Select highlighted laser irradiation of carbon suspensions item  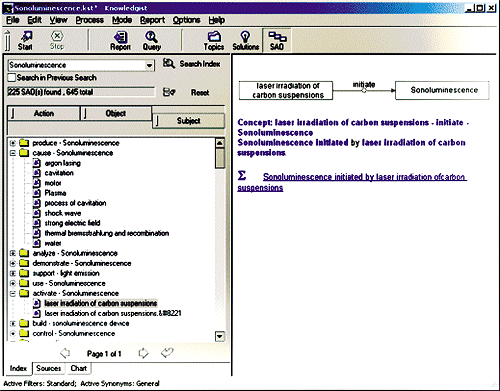(x=101, y=303)
